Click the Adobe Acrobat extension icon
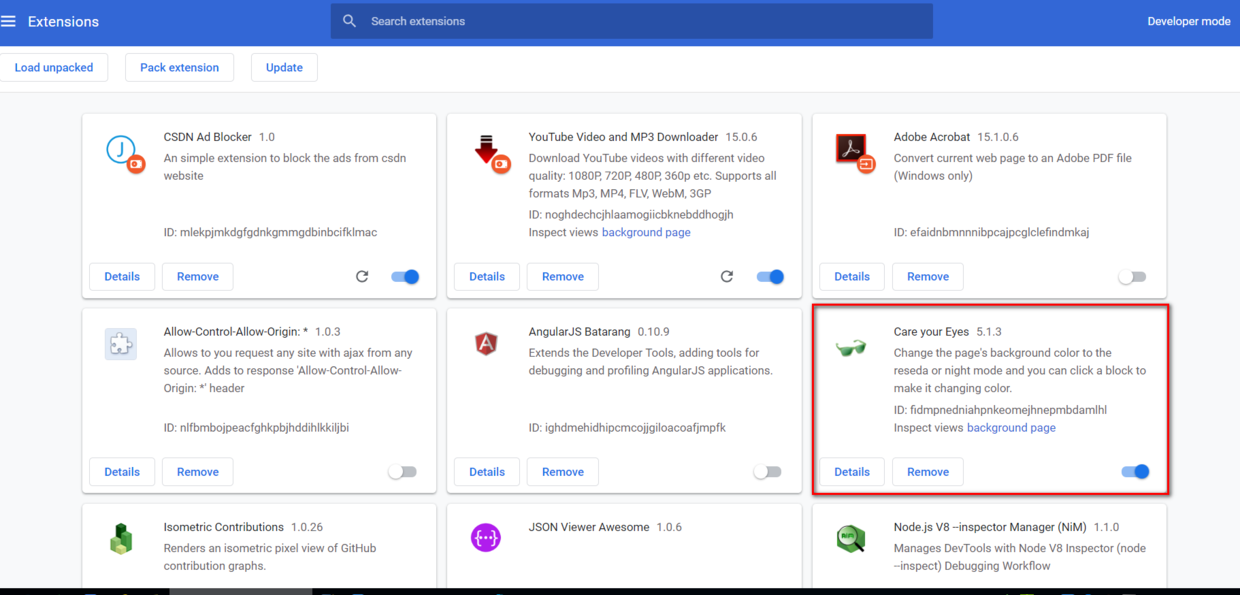The image size is (1240, 595). (x=854, y=152)
